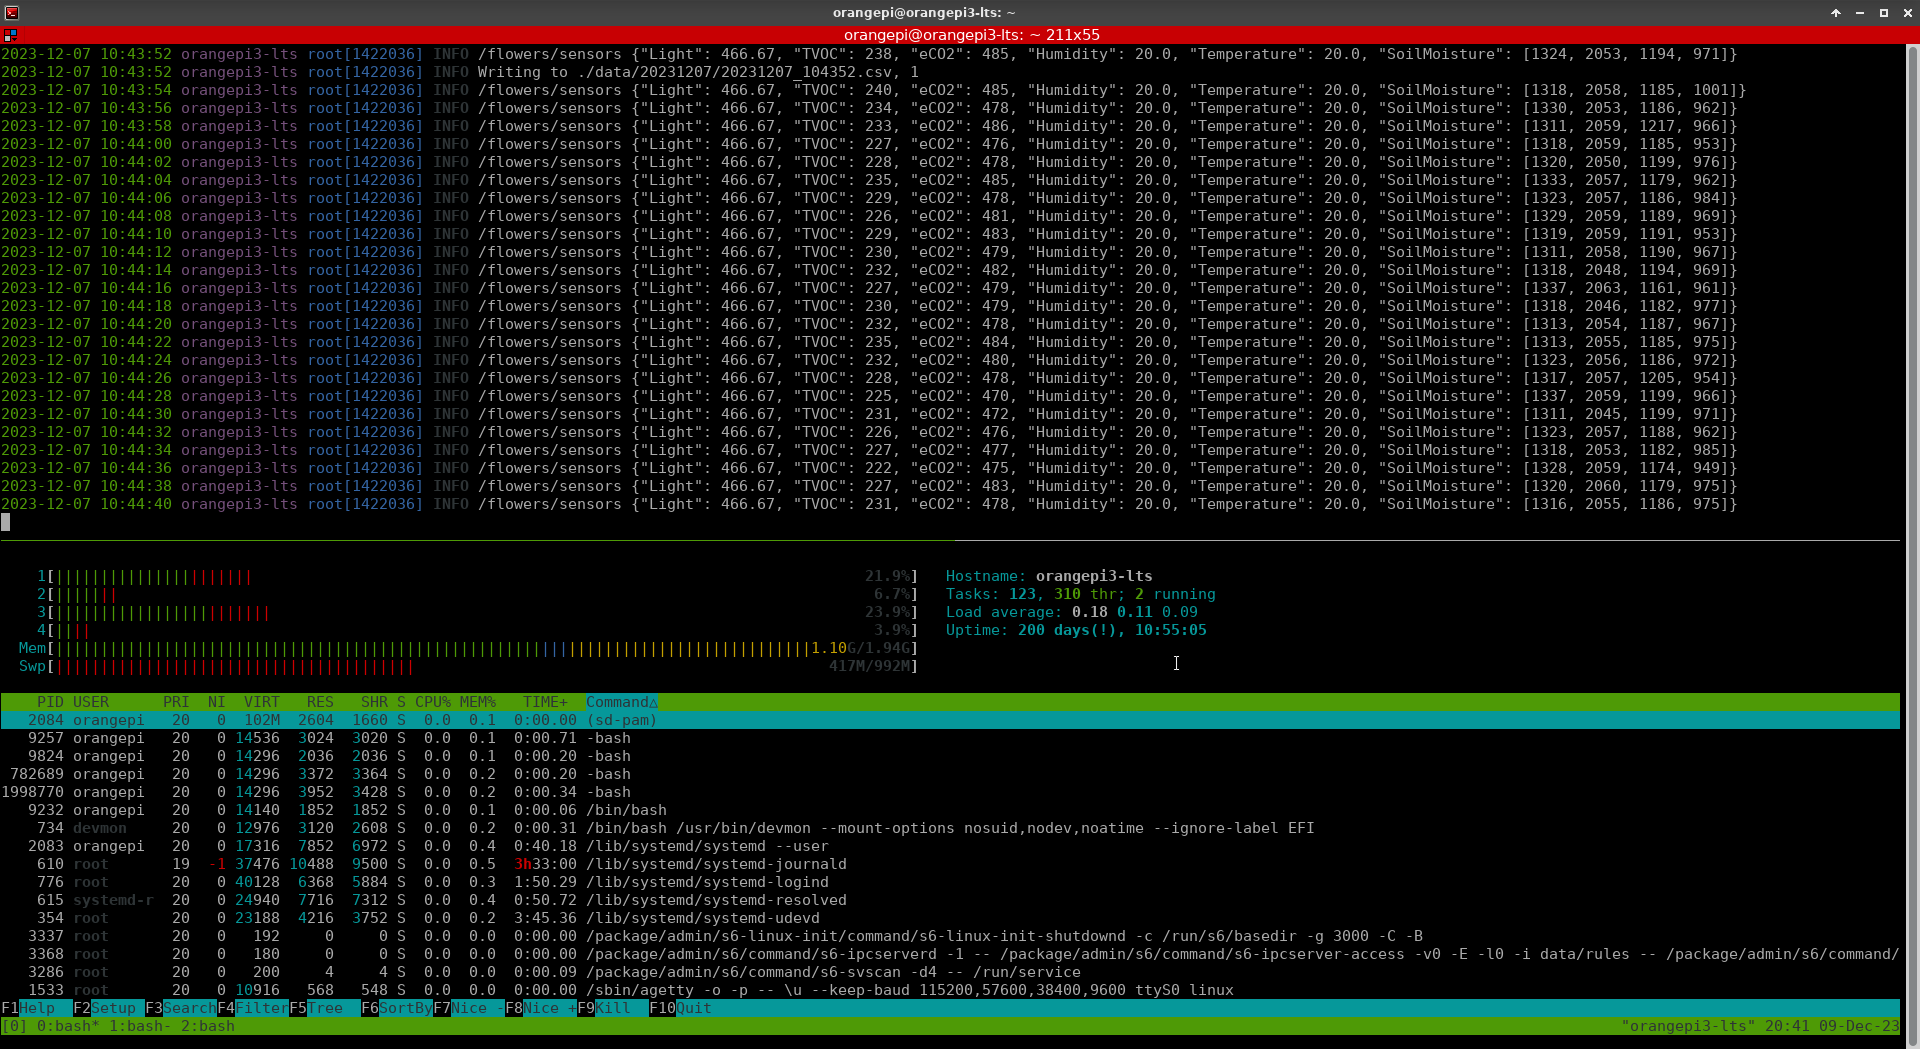Sort by MEM% column header
This screenshot has width=1920, height=1049.
pyautogui.click(x=478, y=702)
